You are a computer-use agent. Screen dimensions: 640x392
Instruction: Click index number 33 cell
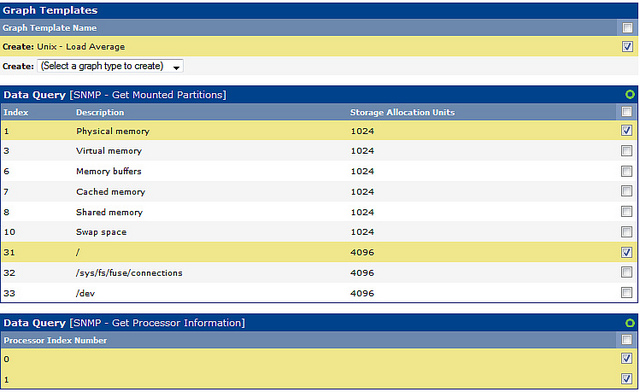point(9,293)
